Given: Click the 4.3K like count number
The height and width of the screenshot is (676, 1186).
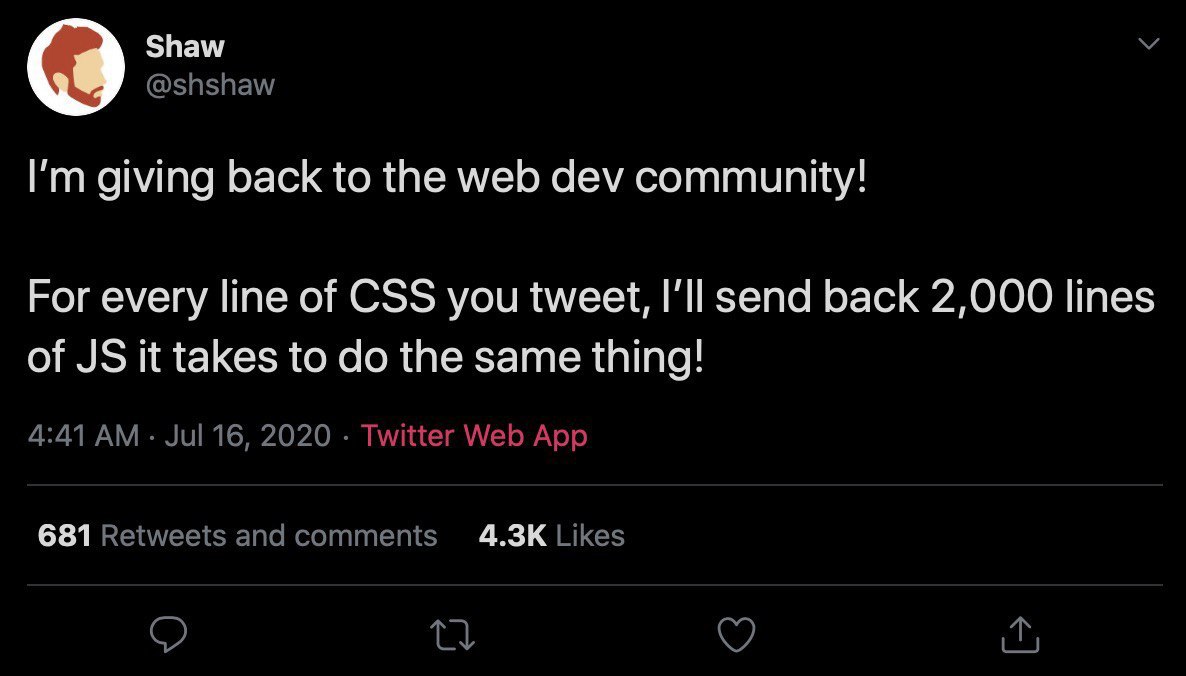Looking at the screenshot, I should pos(512,535).
